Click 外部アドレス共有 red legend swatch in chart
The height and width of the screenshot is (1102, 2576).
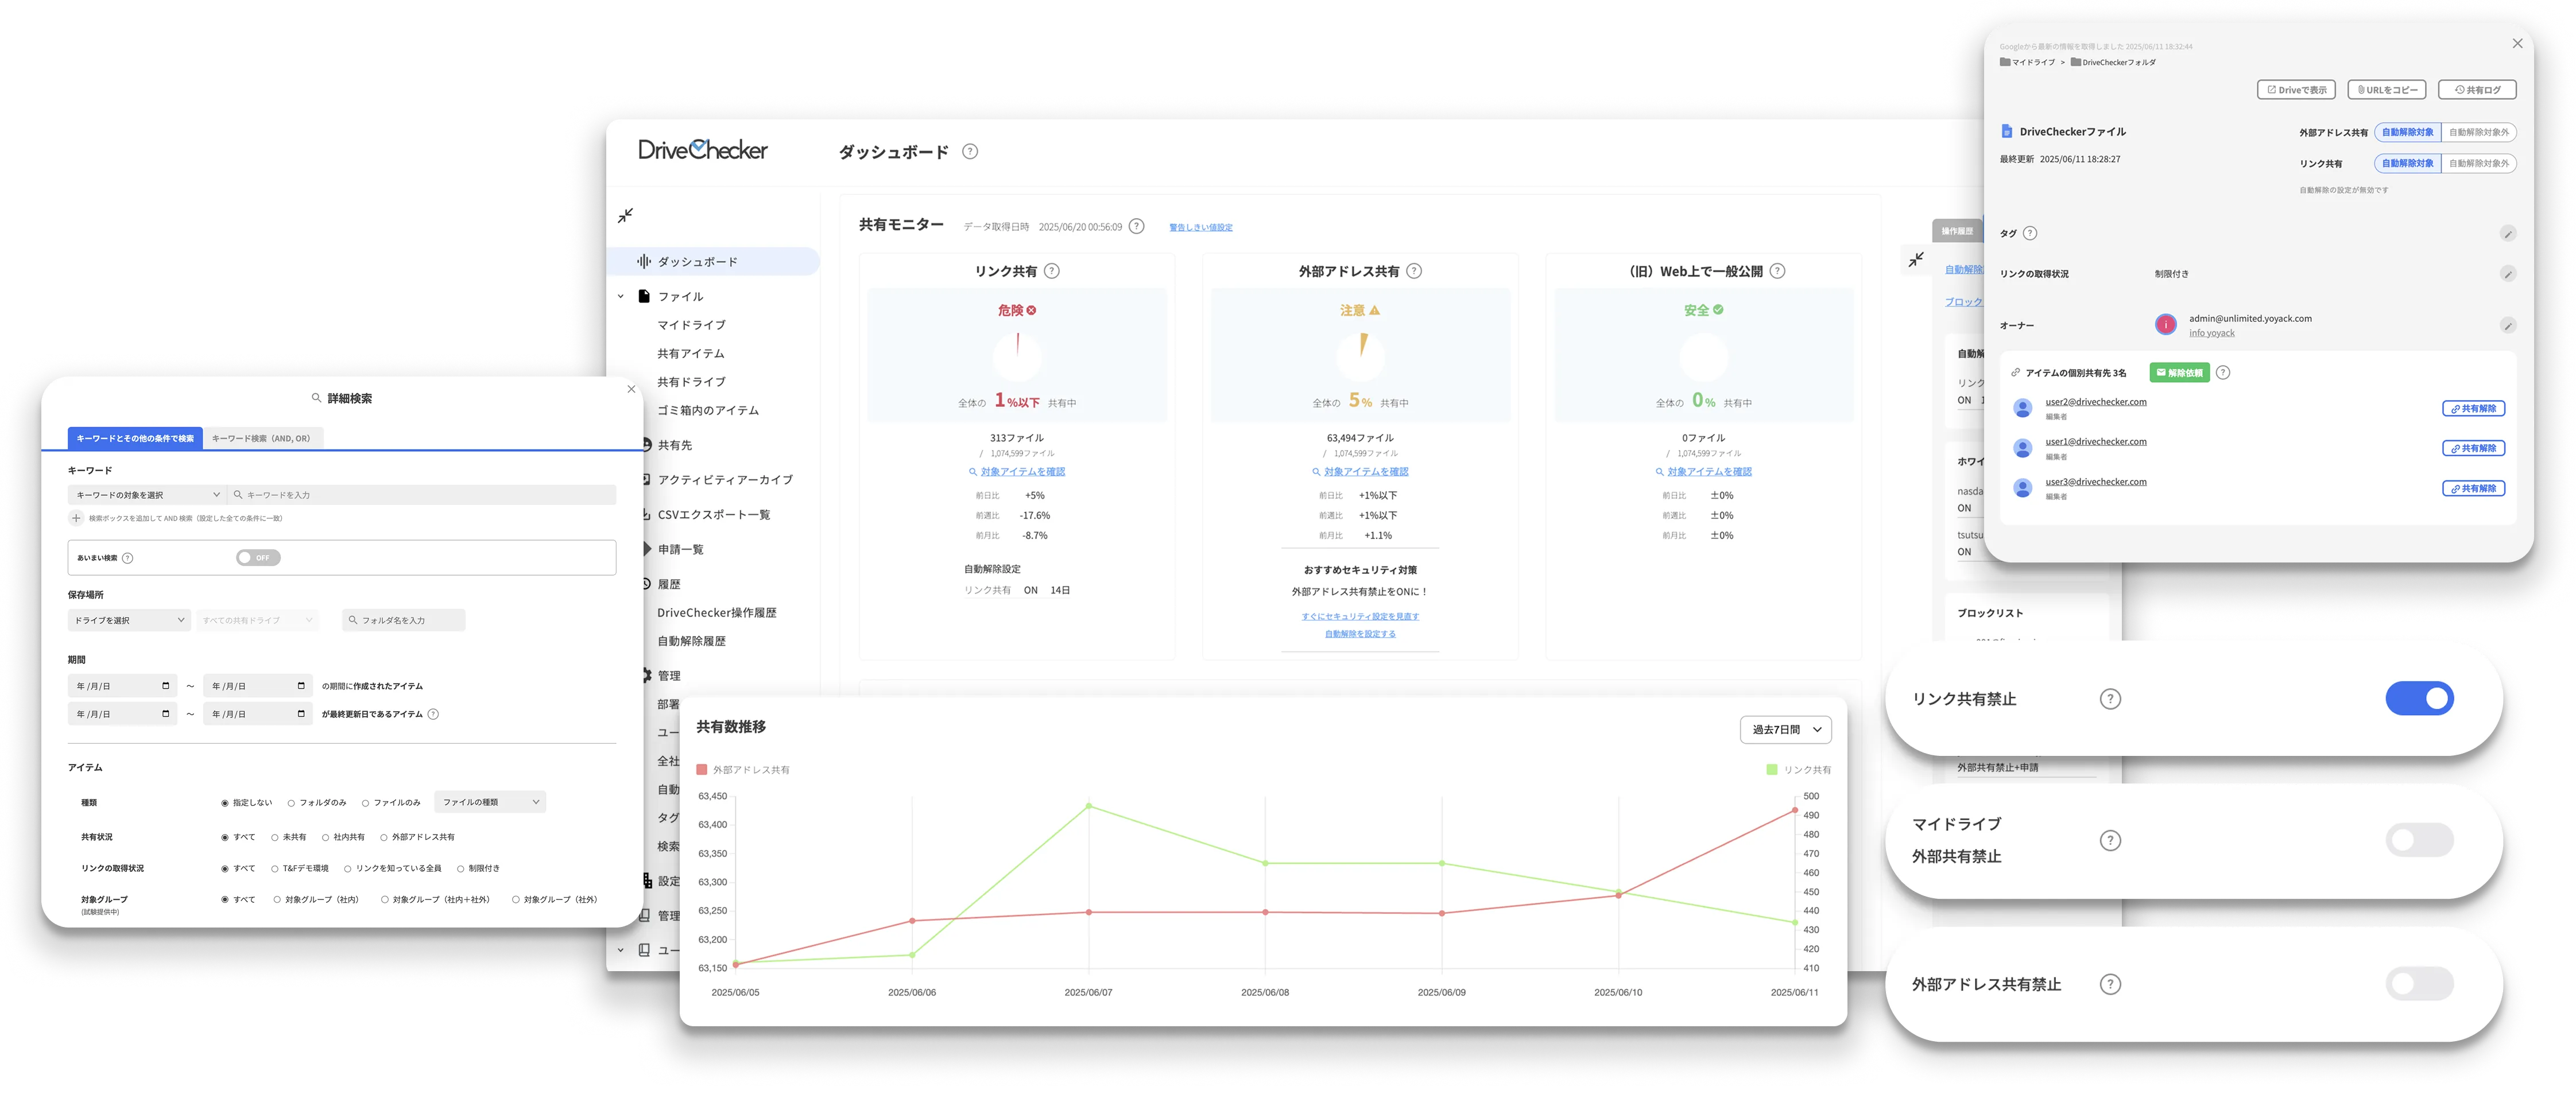tap(702, 770)
